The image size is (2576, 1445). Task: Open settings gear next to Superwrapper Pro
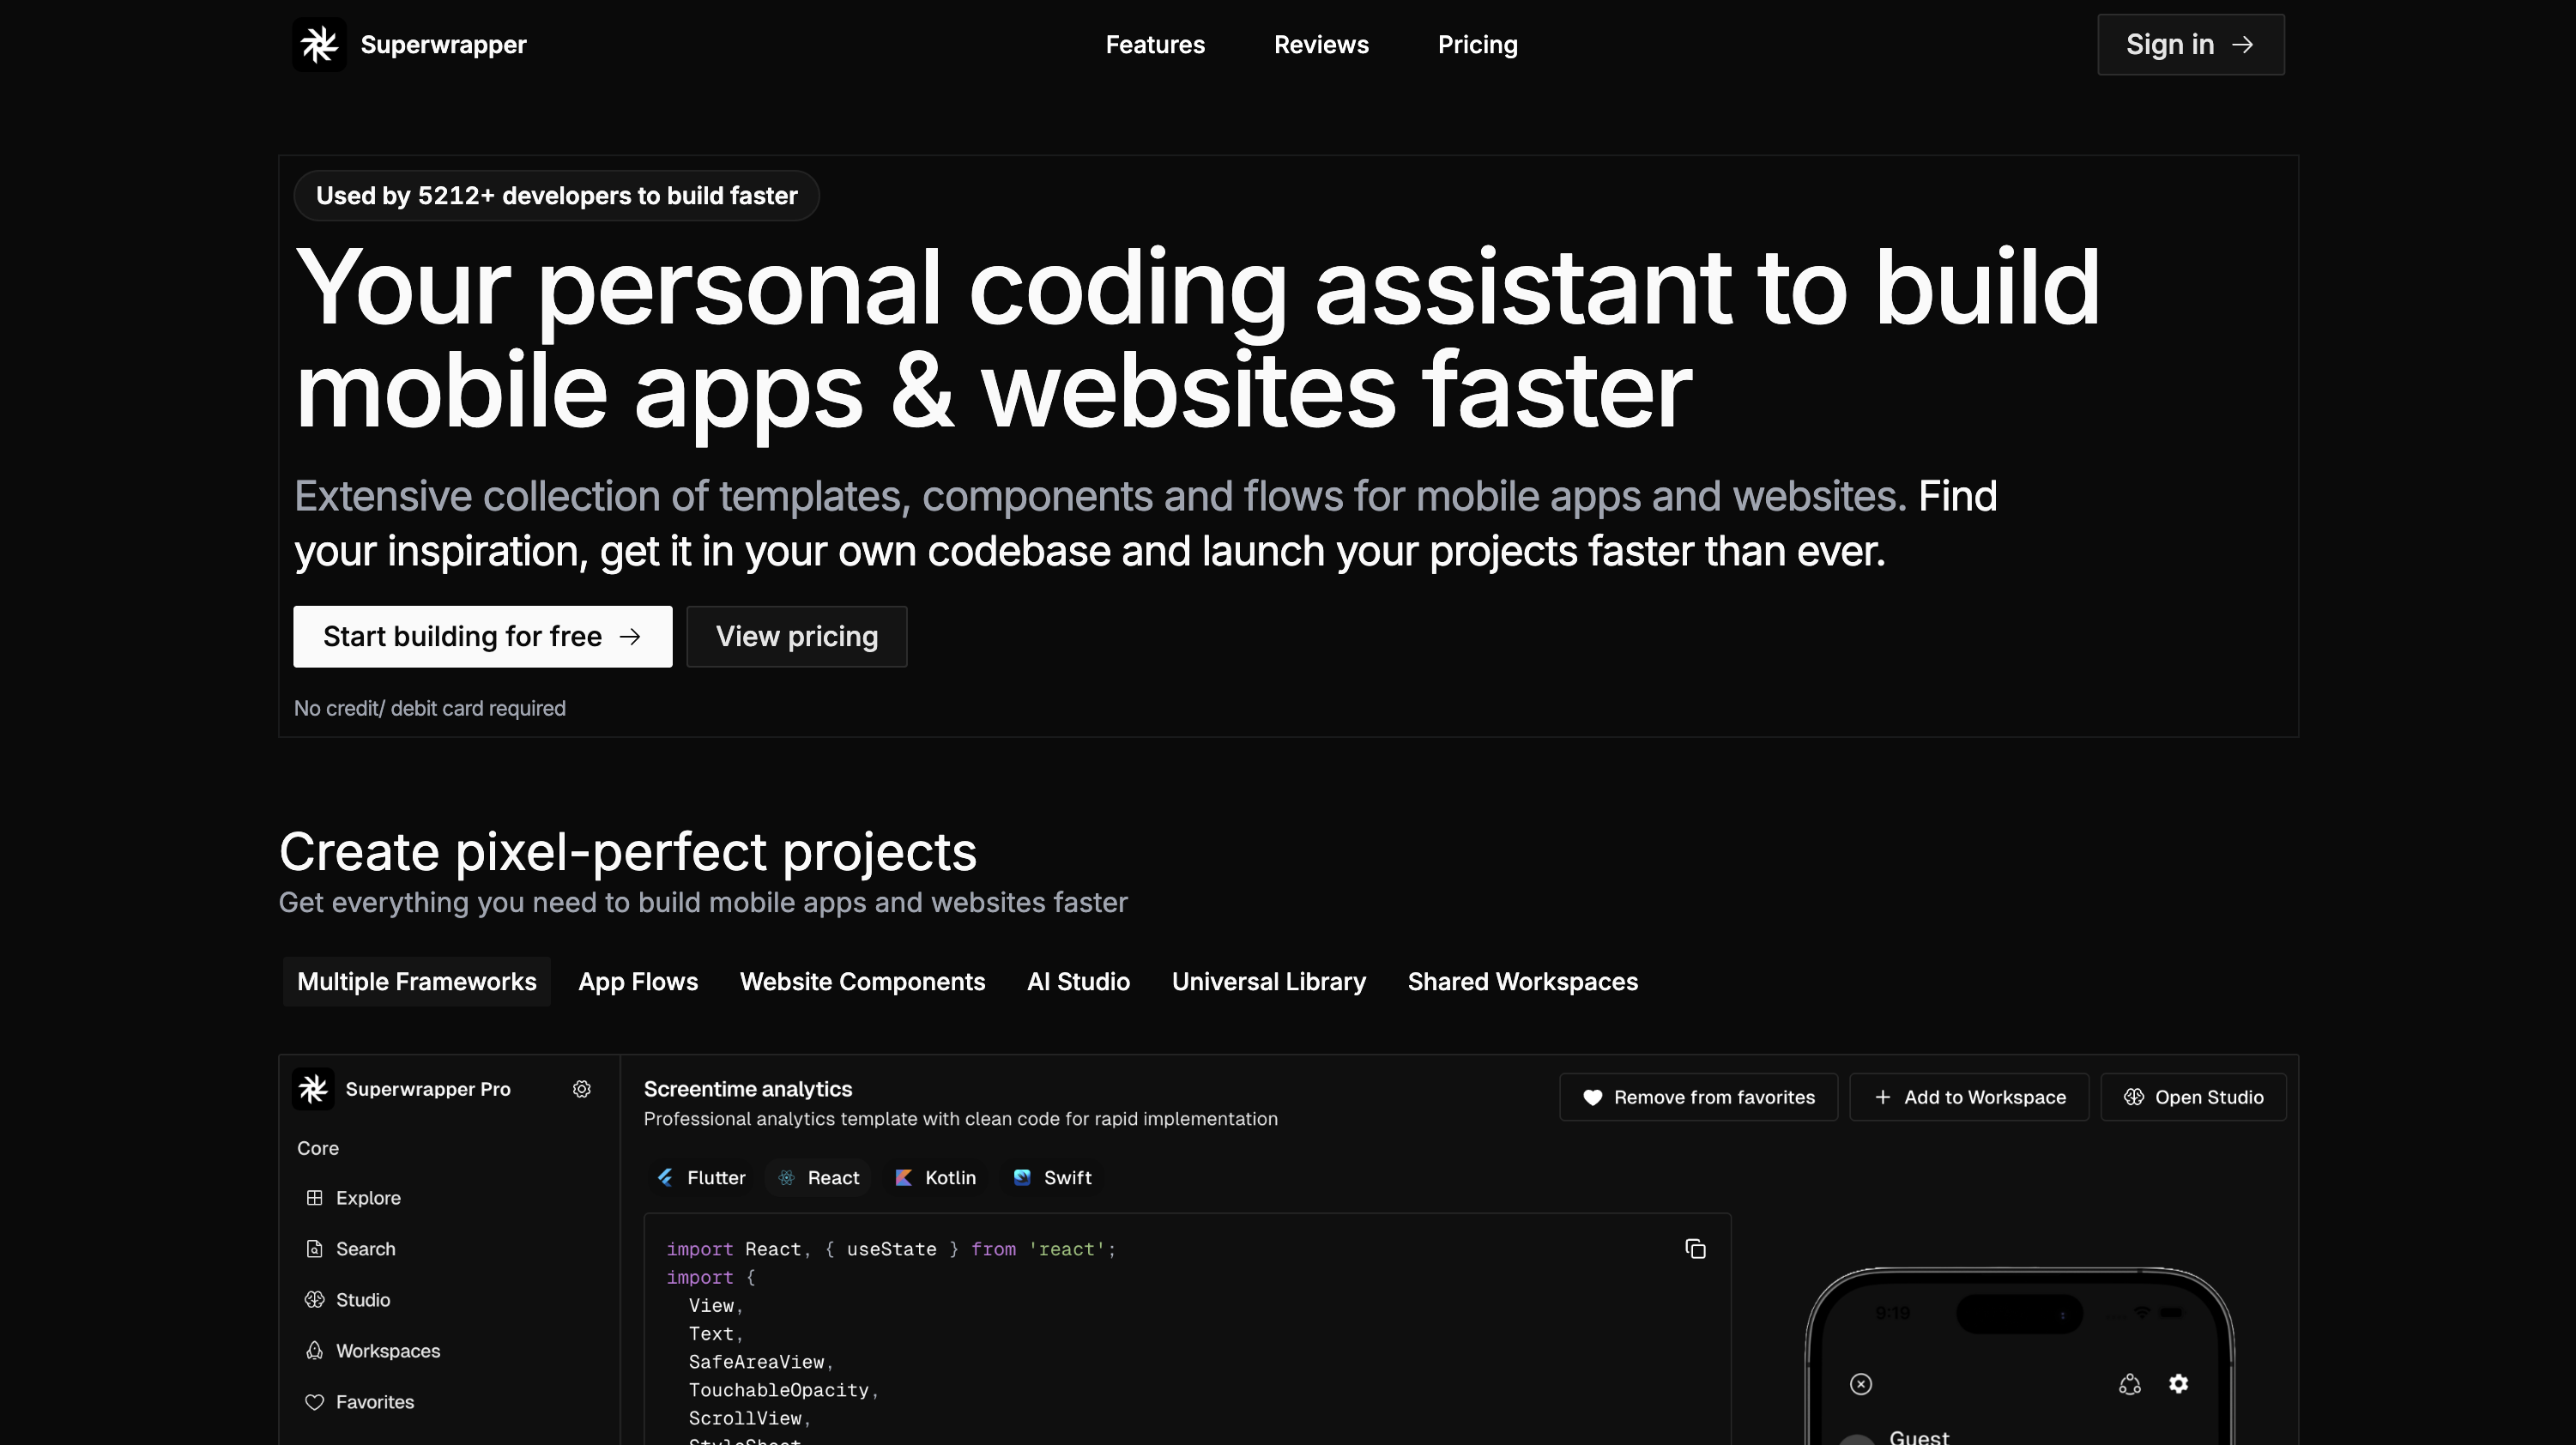(x=581, y=1089)
